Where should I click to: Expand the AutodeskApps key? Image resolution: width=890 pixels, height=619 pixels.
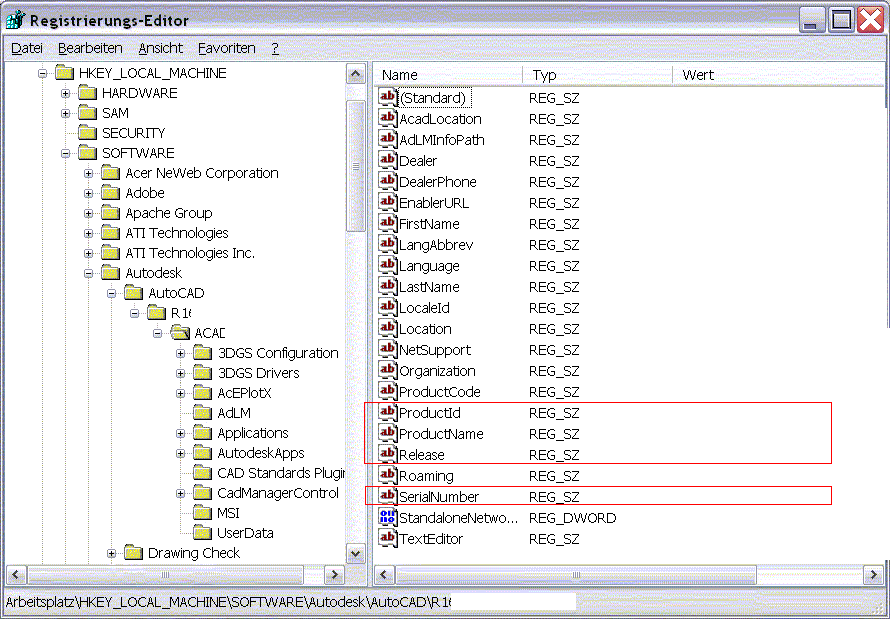[x=180, y=453]
